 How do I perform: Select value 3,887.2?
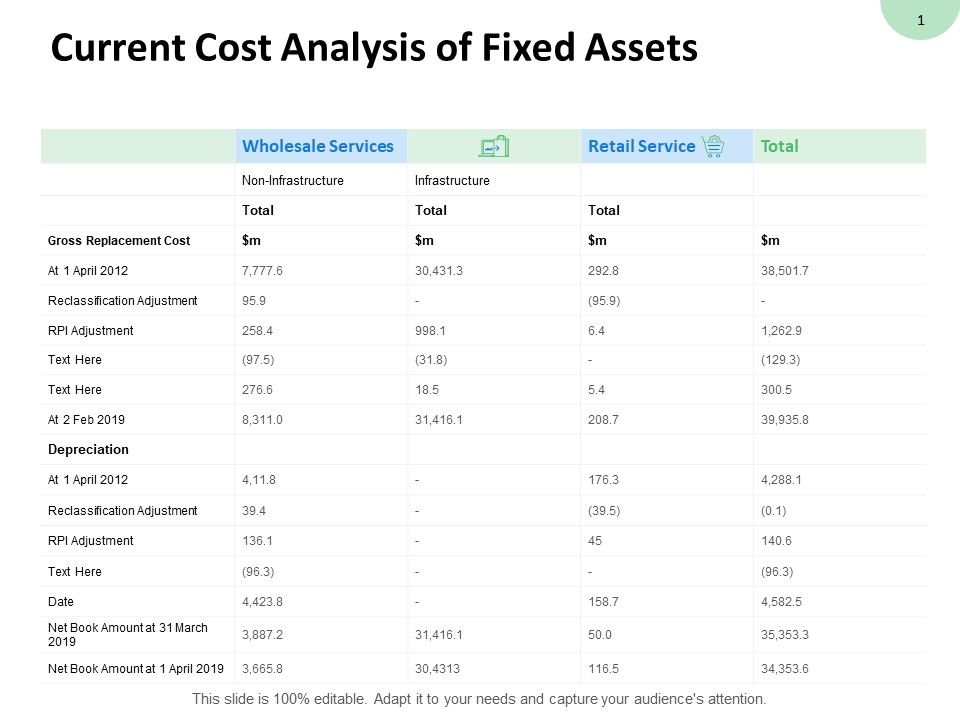point(262,635)
